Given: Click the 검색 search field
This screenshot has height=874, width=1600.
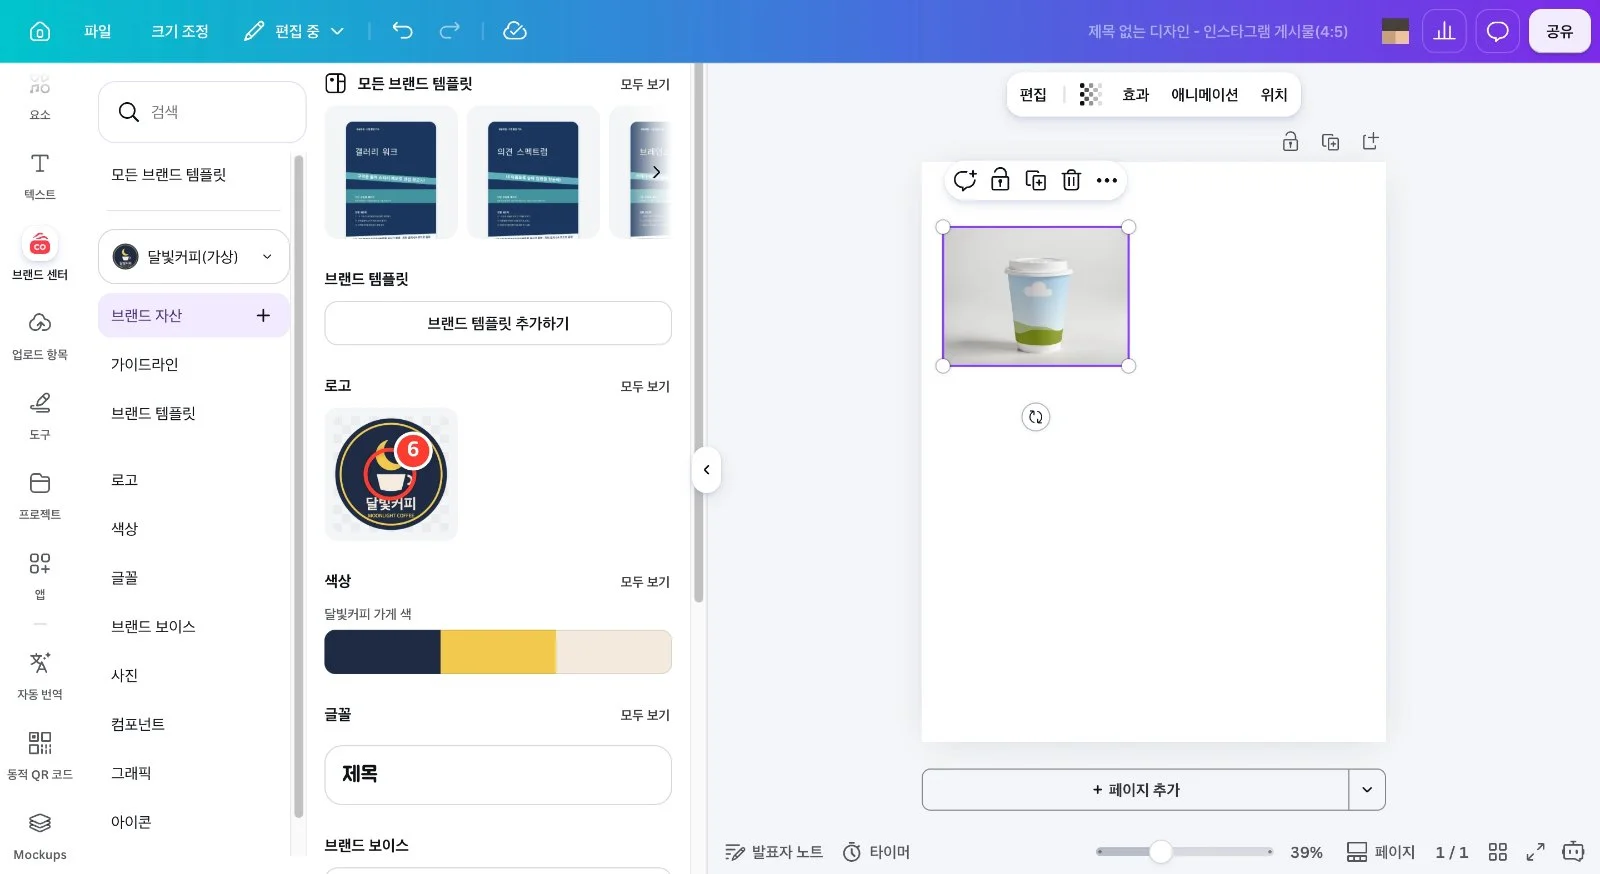Looking at the screenshot, I should pyautogui.click(x=202, y=112).
